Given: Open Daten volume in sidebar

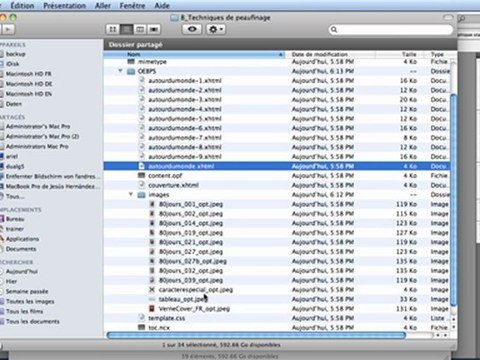Looking at the screenshot, I should [x=14, y=104].
